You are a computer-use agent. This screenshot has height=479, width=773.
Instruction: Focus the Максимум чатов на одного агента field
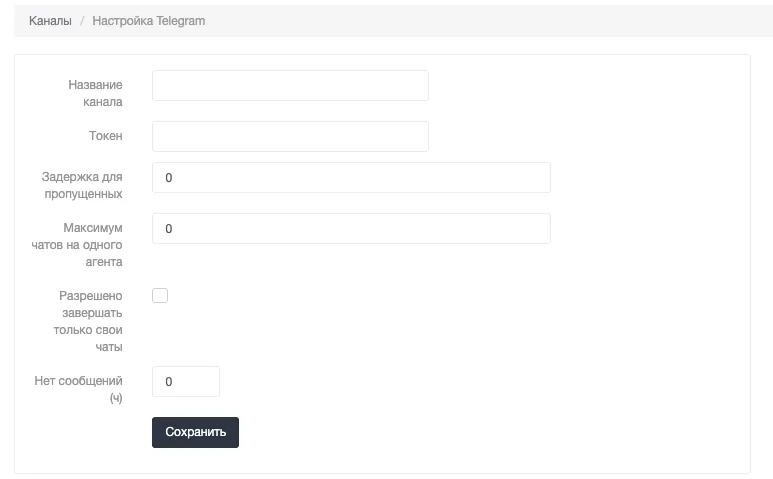tap(351, 229)
